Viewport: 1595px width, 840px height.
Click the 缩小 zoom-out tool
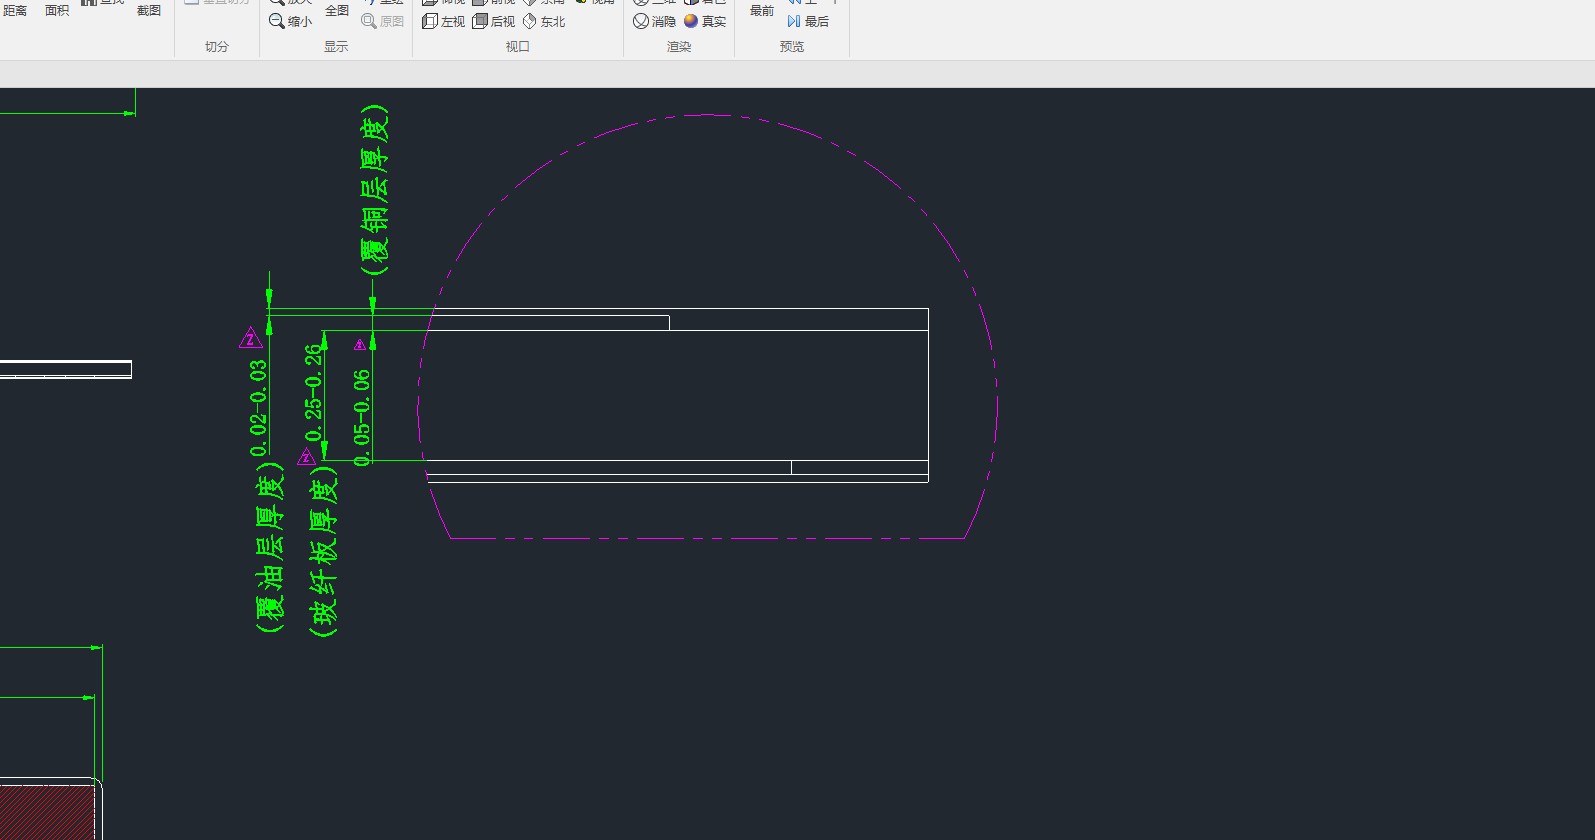[x=291, y=21]
